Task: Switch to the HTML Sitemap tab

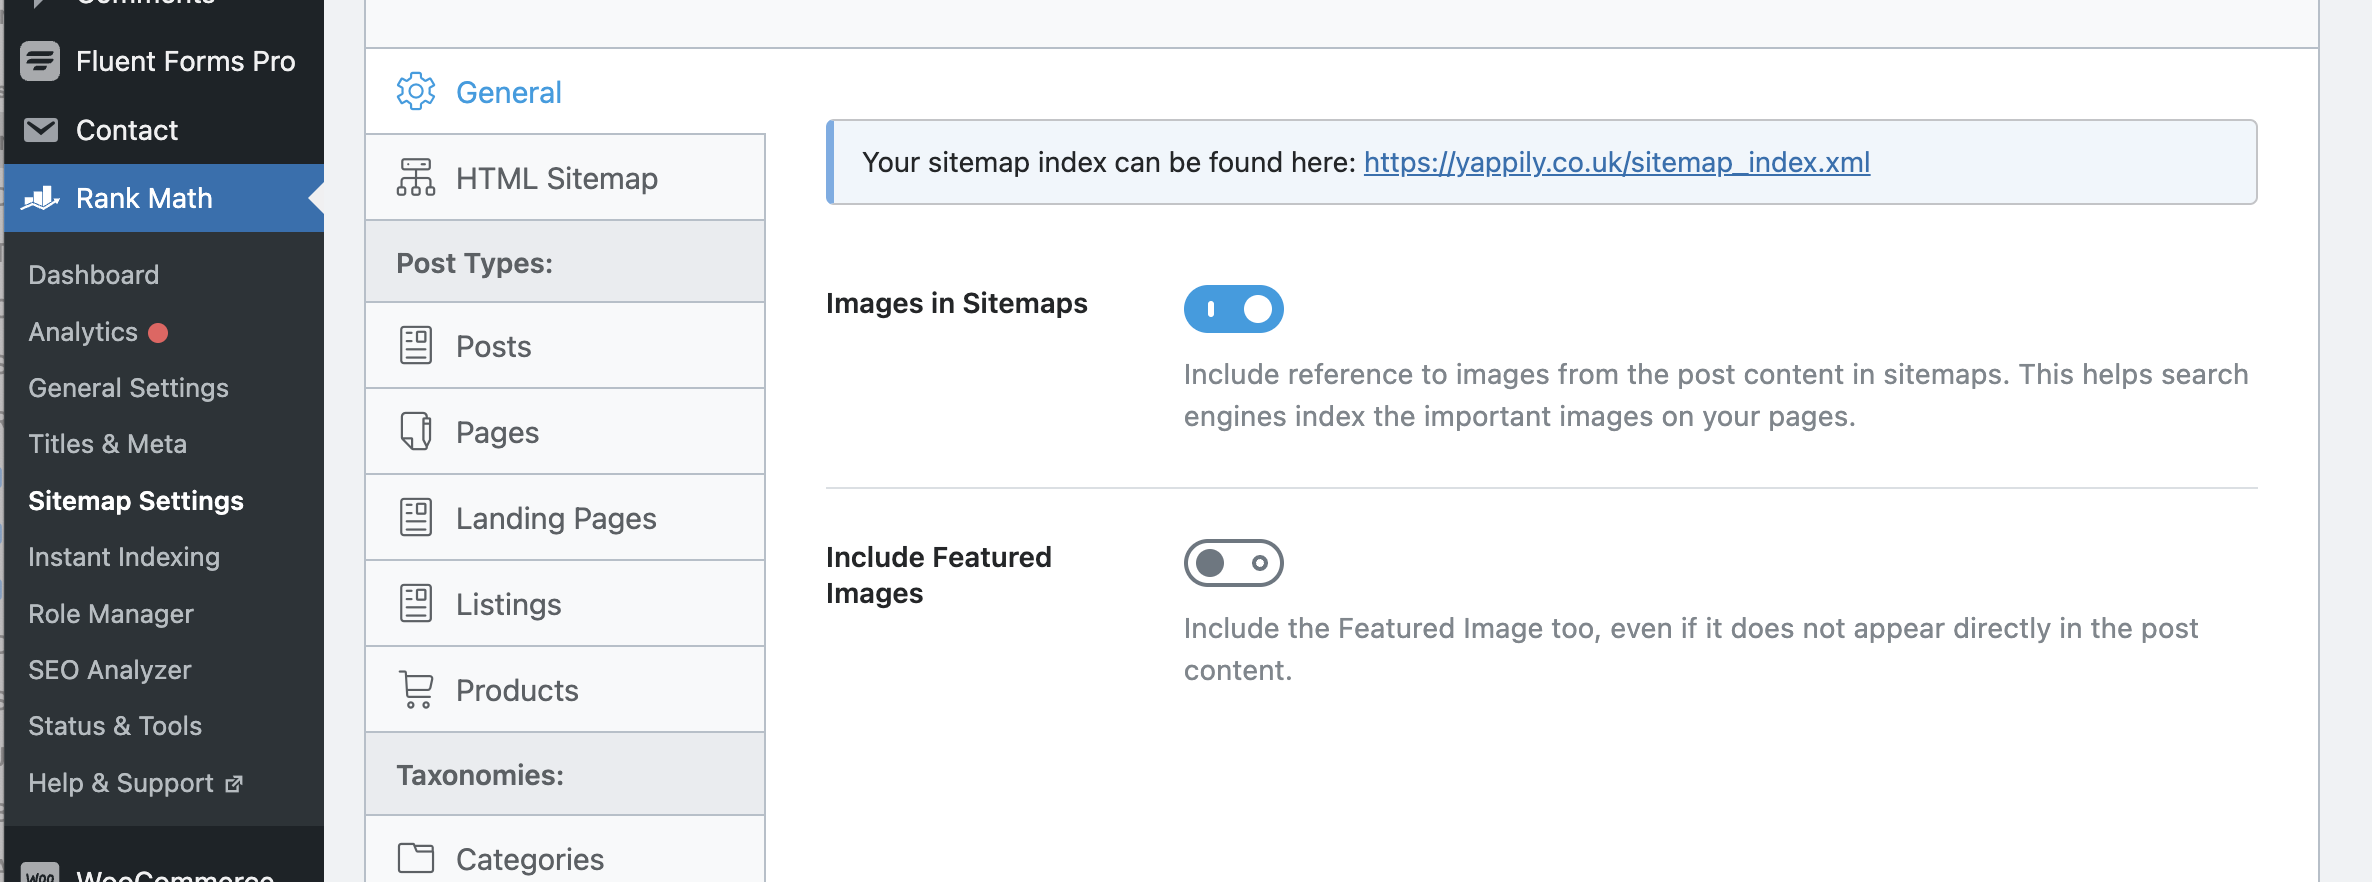Action: click(x=556, y=178)
